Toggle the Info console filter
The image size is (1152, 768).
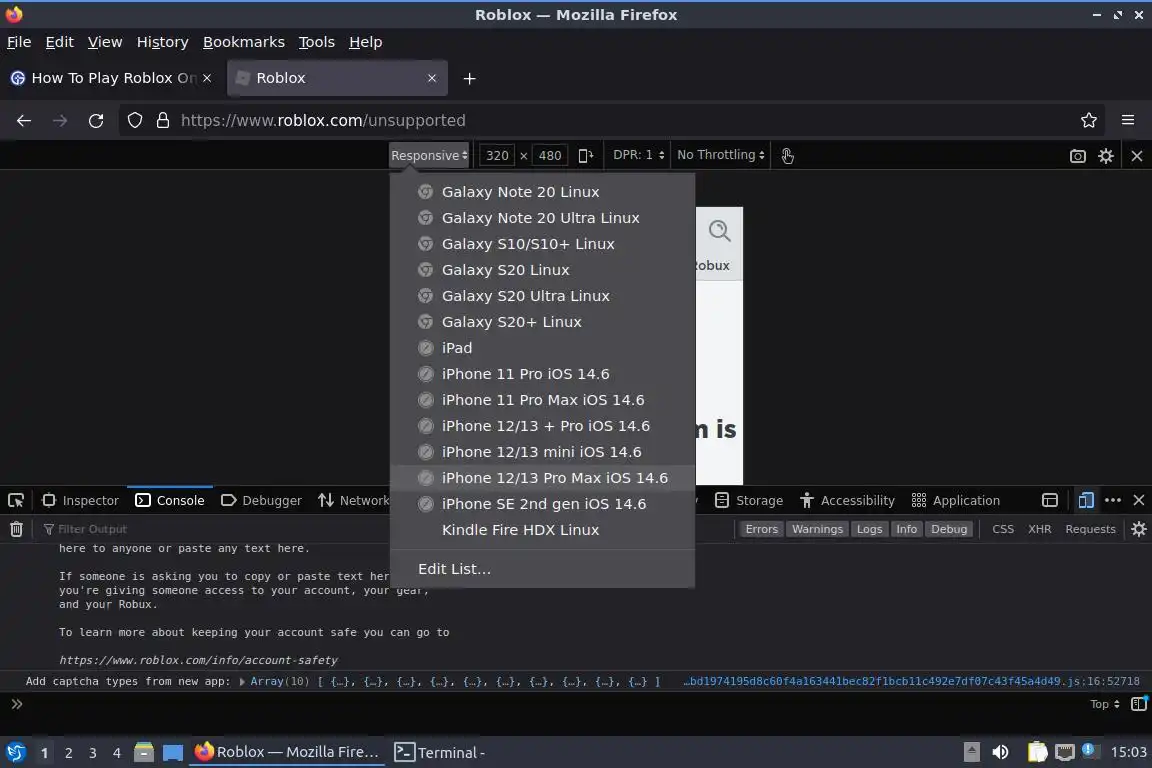pos(907,529)
